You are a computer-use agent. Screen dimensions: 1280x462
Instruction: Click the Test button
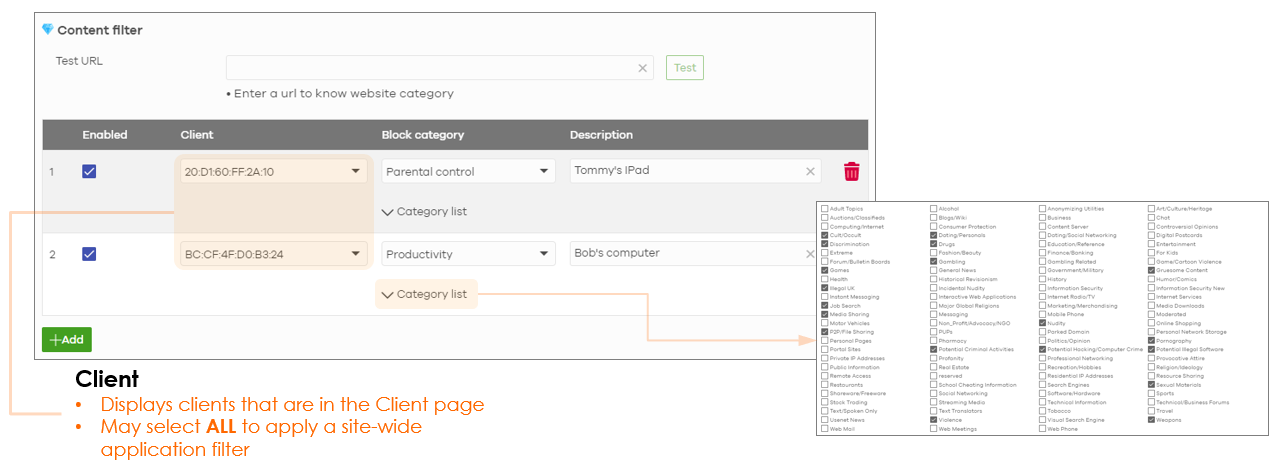coord(684,68)
